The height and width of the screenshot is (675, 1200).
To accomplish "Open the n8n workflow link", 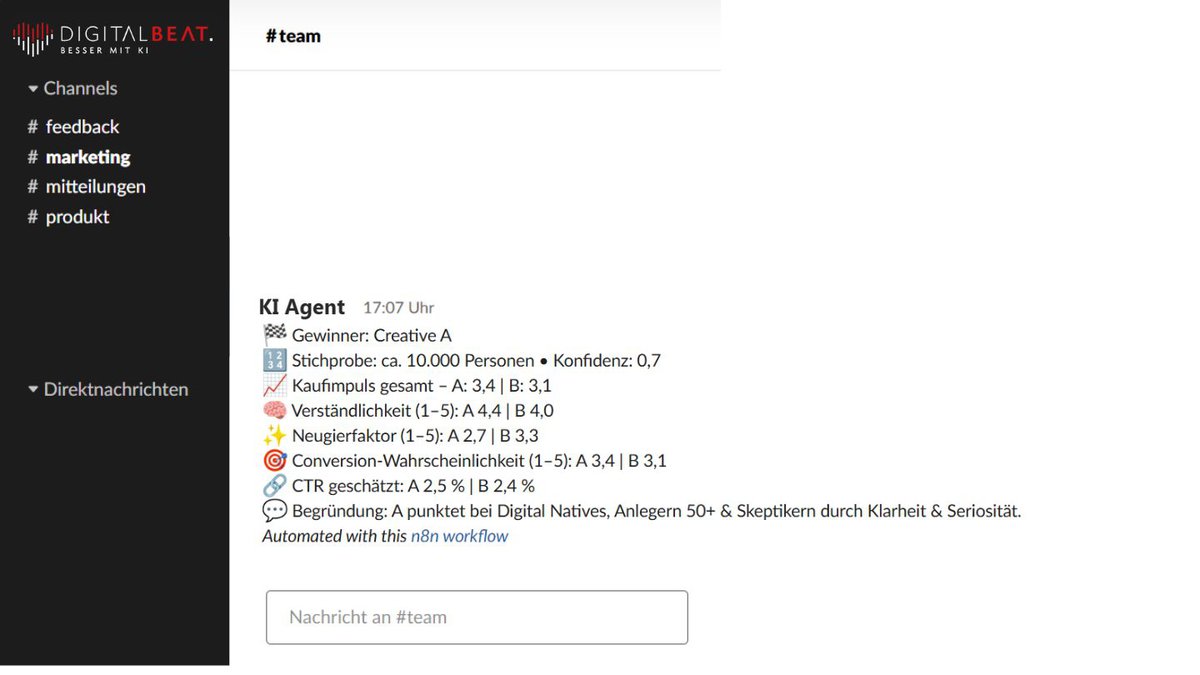I will (x=459, y=536).
